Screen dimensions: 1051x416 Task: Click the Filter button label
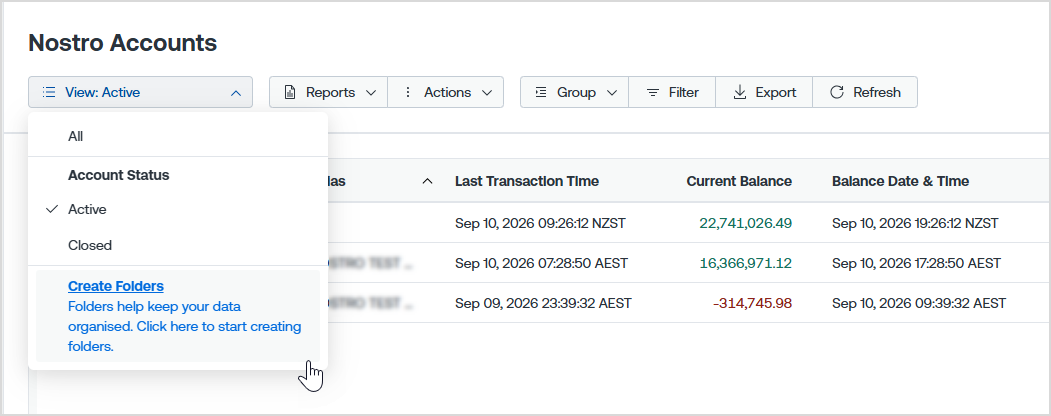[x=684, y=92]
